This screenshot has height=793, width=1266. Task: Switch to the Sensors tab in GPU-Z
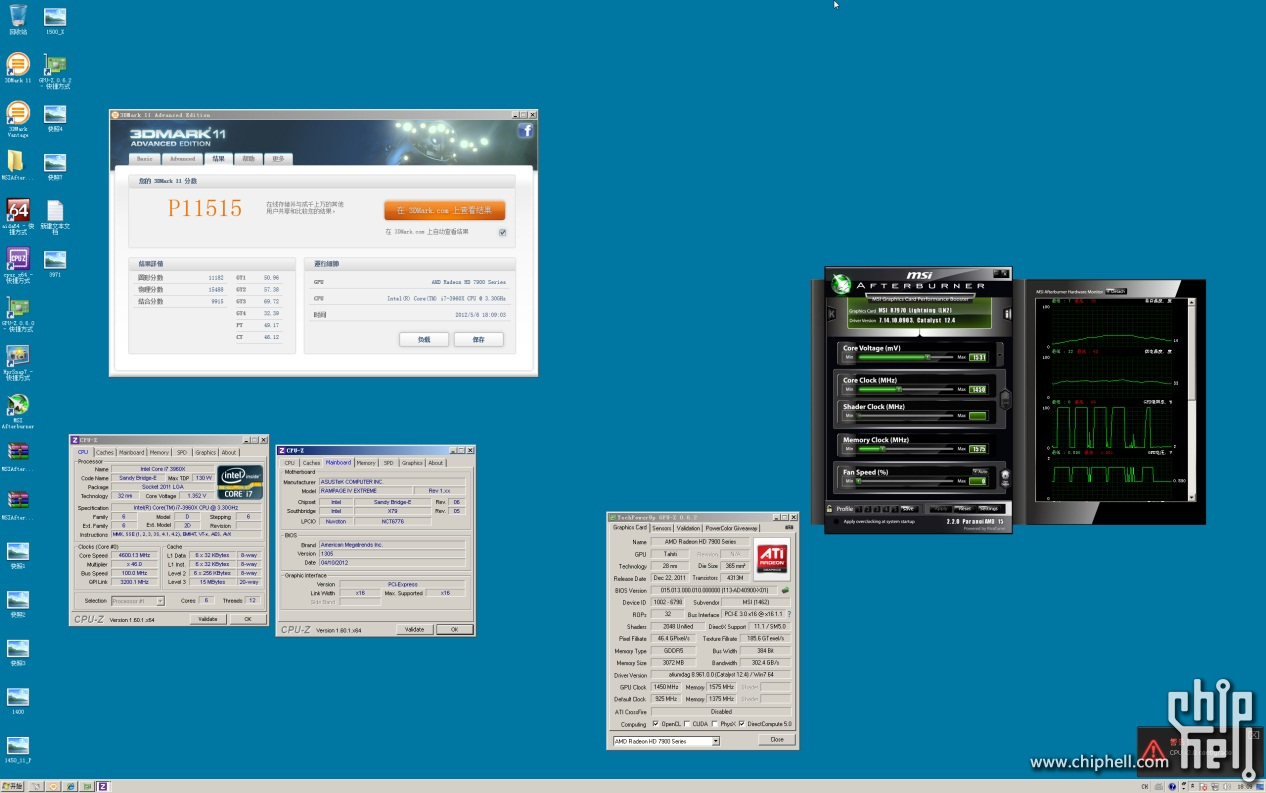click(x=662, y=528)
